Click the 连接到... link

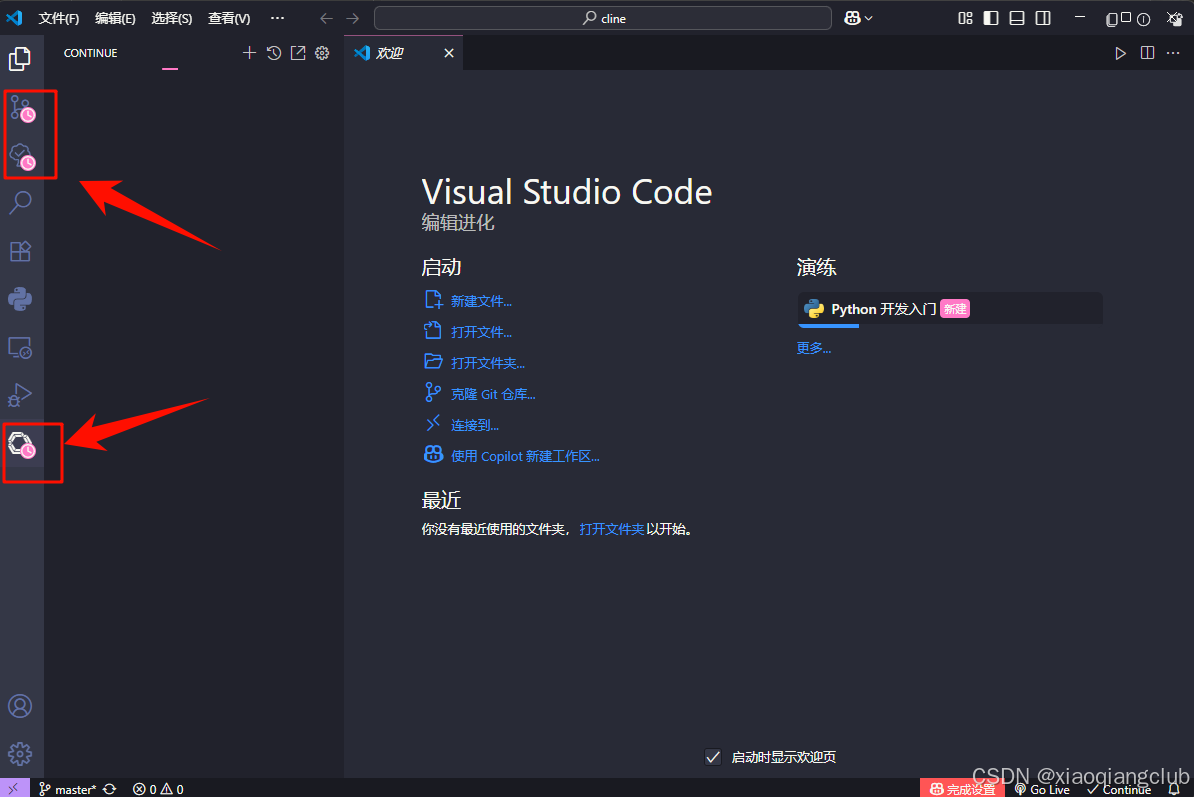[474, 426]
